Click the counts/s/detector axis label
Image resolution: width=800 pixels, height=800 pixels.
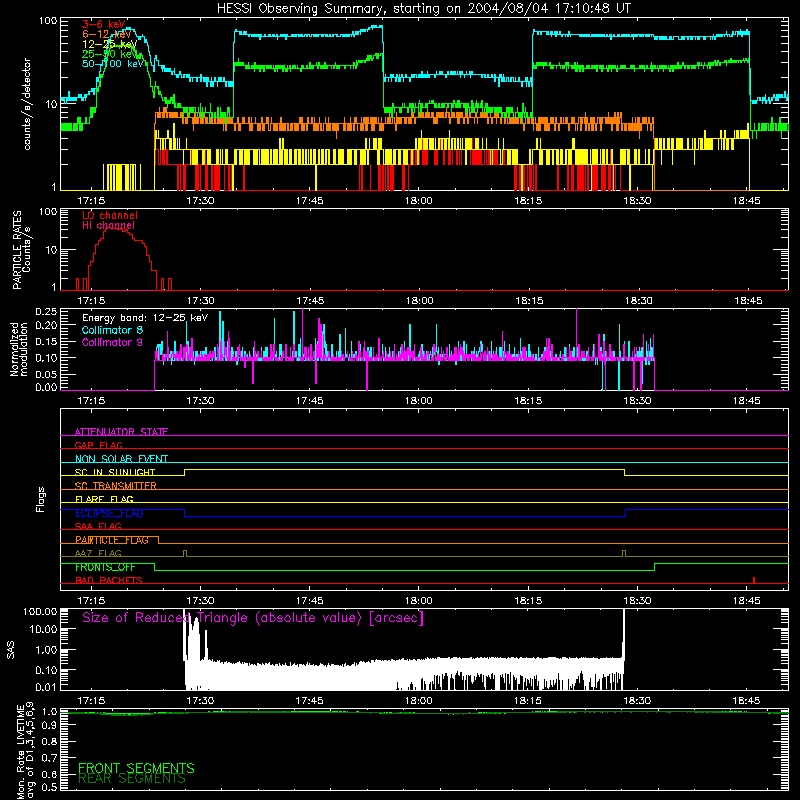point(27,104)
